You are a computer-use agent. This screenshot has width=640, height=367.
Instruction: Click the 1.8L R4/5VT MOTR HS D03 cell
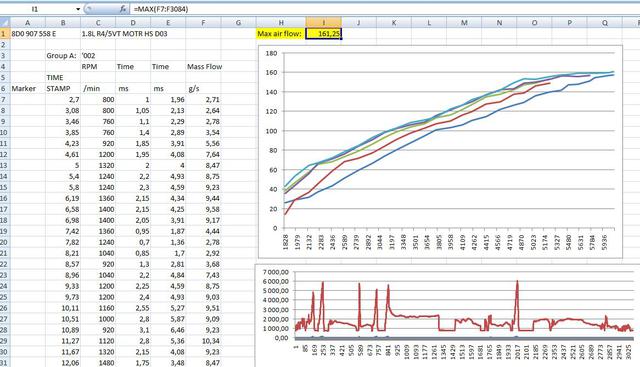[x=124, y=34]
